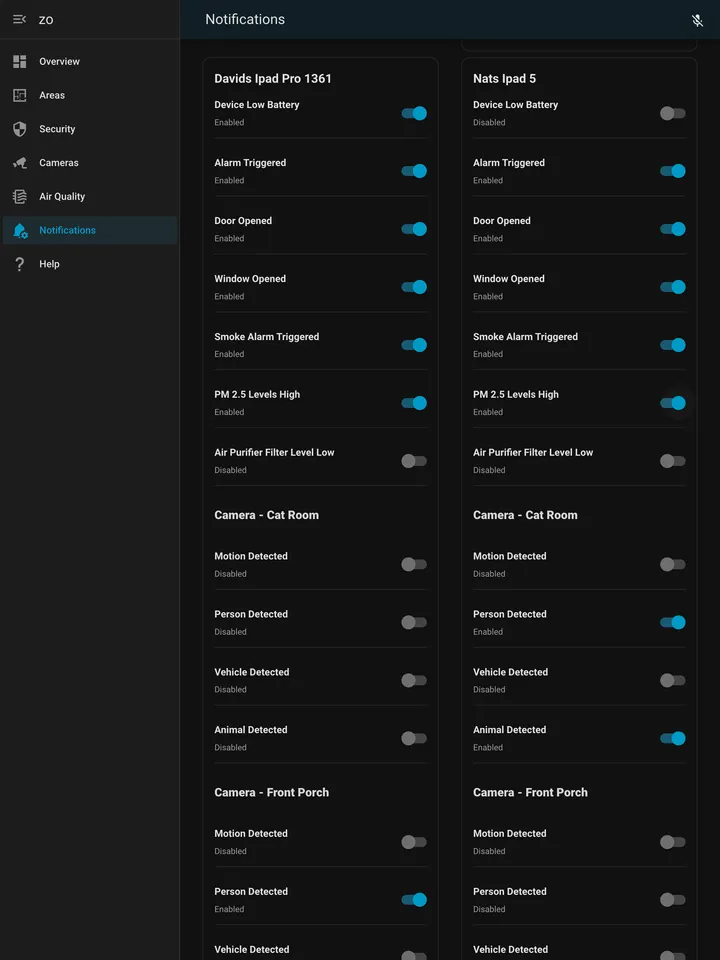Toggle Door Opened on Davids Ipad Pro
Image resolution: width=720 pixels, height=960 pixels.
click(414, 229)
